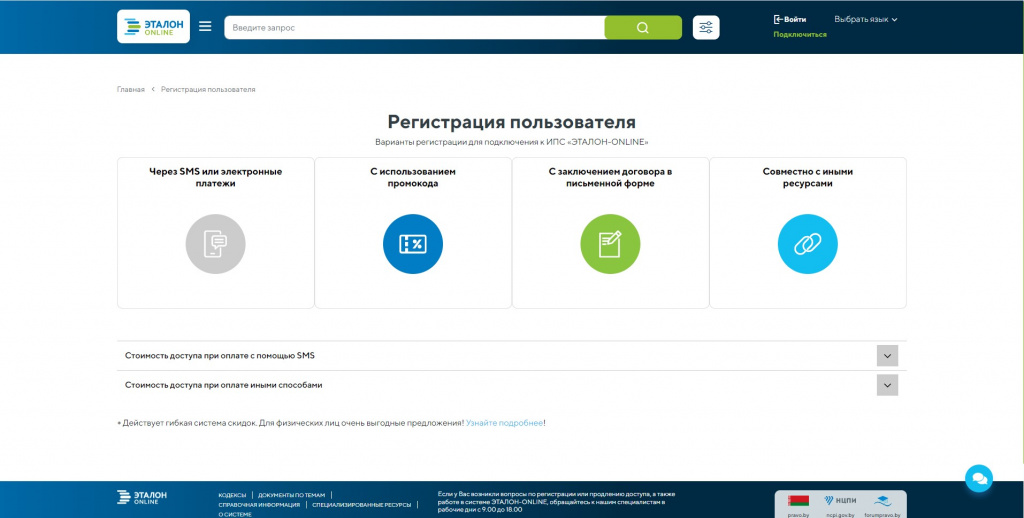Open the 'Узнайте подробнее' link
The image size is (1024, 518).
coord(504,423)
